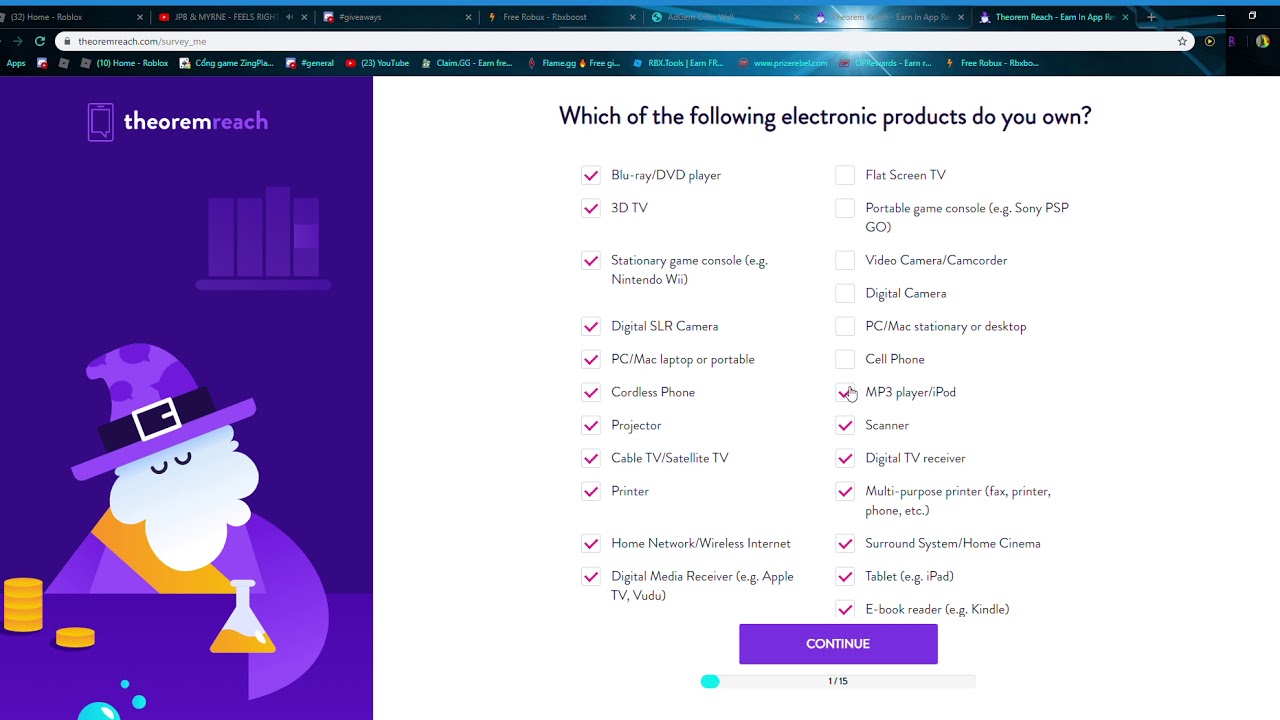Switch to the Free Robux - Rbxboost tab
The height and width of the screenshot is (720, 1280).
point(545,17)
